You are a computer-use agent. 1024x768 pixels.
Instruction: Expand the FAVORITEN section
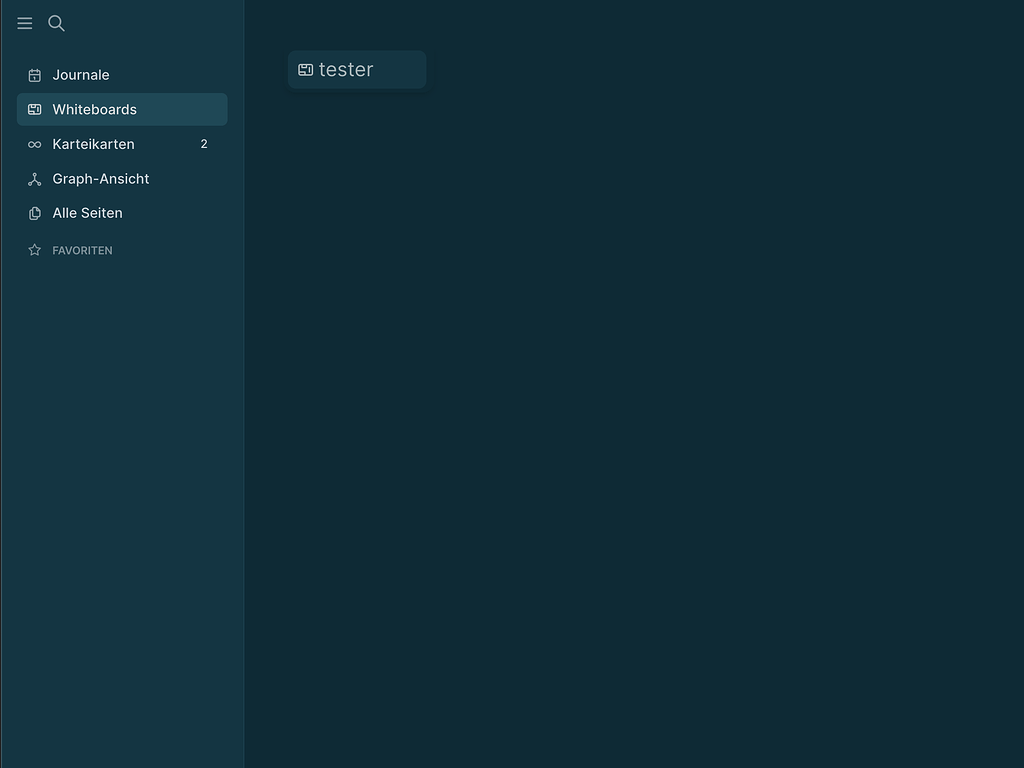coord(82,250)
